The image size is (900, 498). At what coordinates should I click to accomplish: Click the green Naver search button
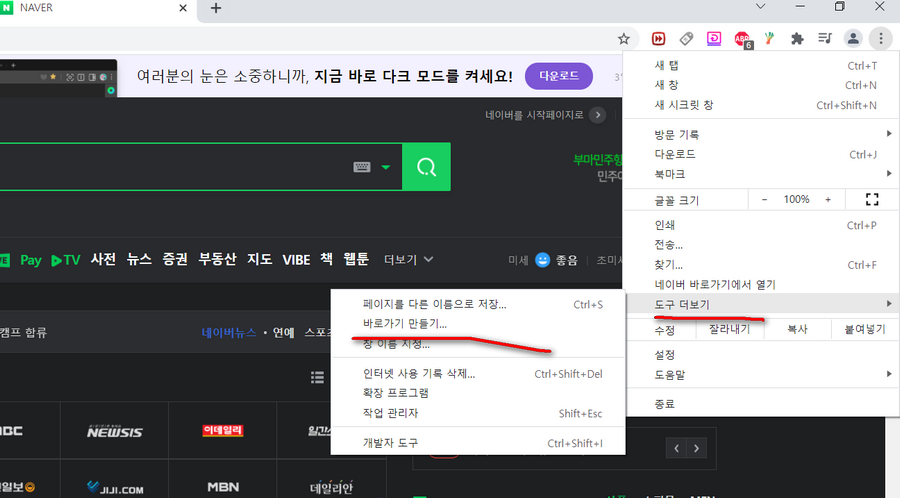pyautogui.click(x=426, y=167)
